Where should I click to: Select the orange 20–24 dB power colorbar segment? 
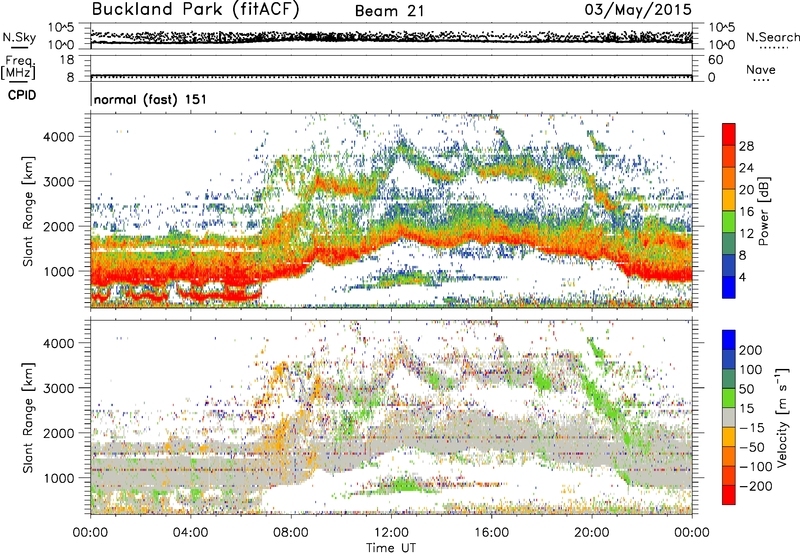point(729,178)
